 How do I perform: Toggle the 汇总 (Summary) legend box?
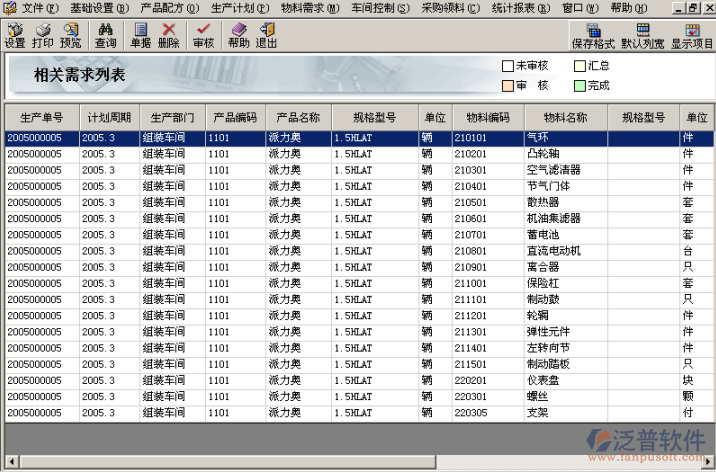tap(580, 66)
